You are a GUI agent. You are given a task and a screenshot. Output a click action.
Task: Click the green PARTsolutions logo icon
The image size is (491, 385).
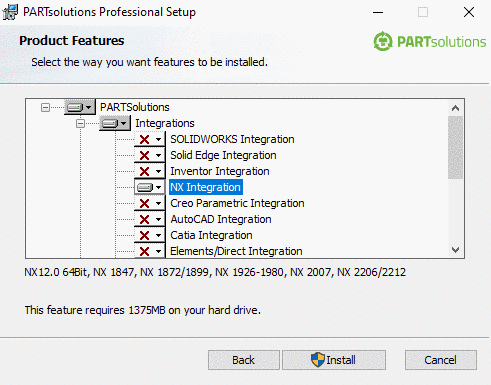[x=383, y=42]
